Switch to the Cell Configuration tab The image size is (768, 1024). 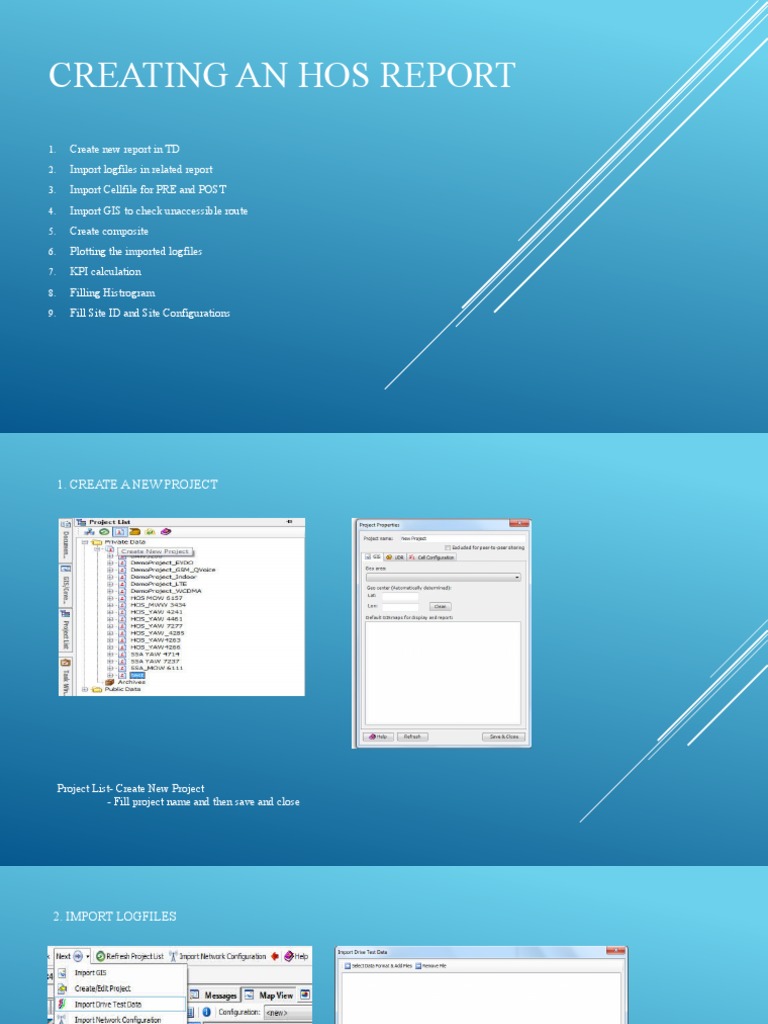tap(432, 557)
